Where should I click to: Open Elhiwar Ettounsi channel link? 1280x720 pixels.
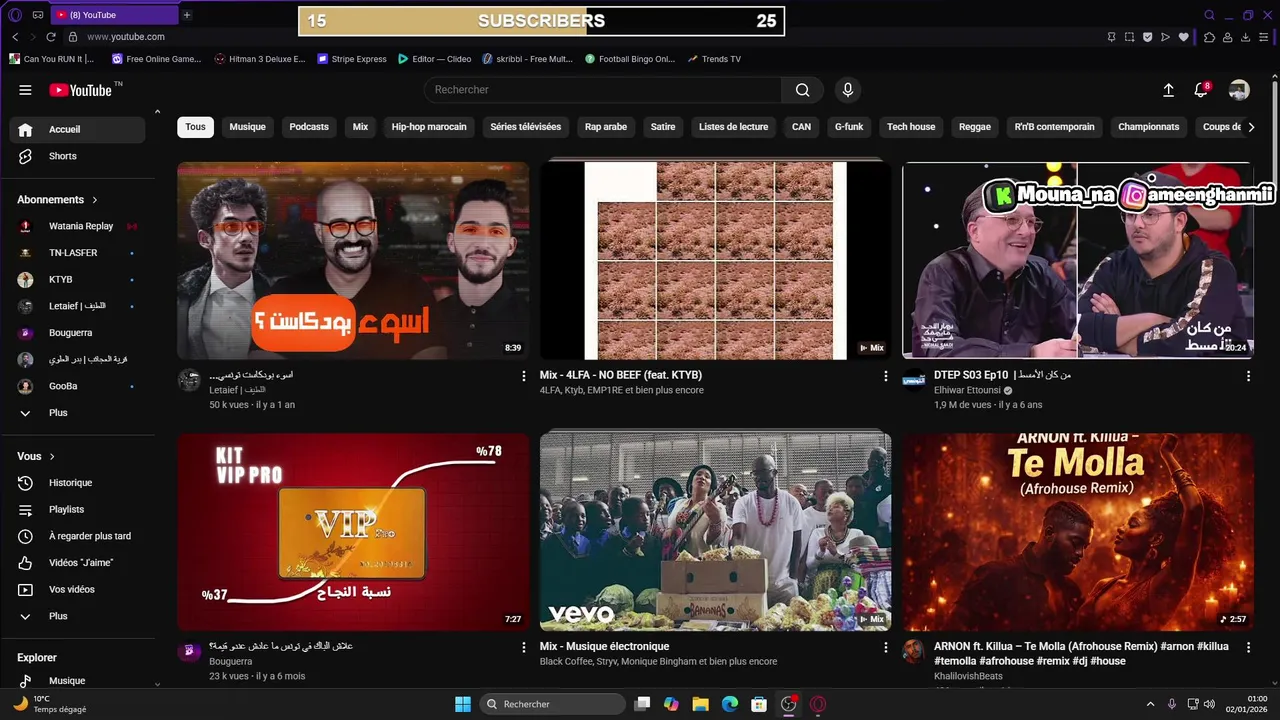[x=967, y=390]
